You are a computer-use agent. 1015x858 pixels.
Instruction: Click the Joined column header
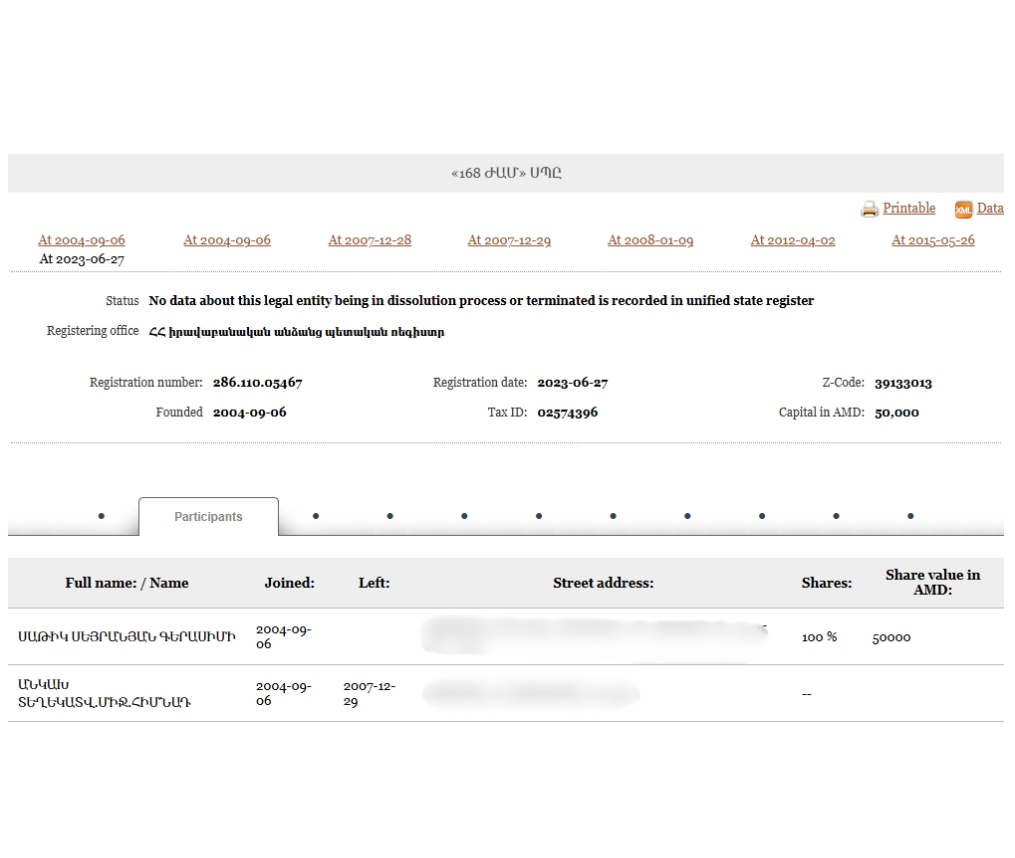pos(289,583)
